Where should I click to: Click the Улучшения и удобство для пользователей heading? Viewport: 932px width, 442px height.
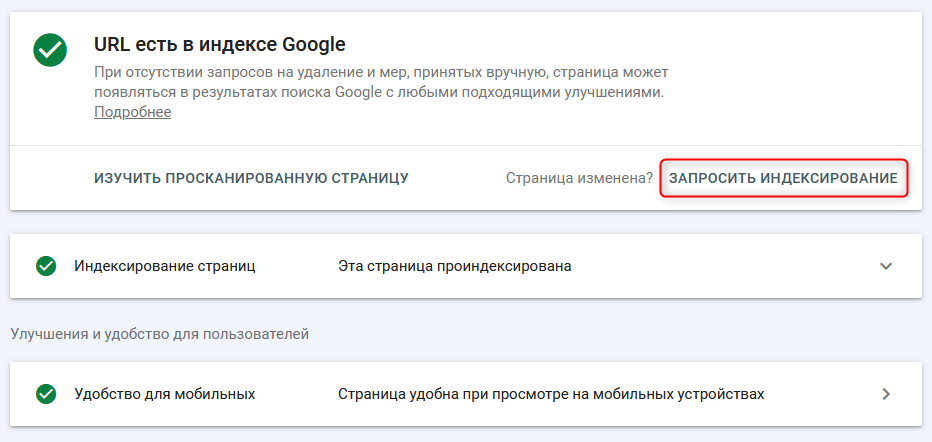coord(159,333)
